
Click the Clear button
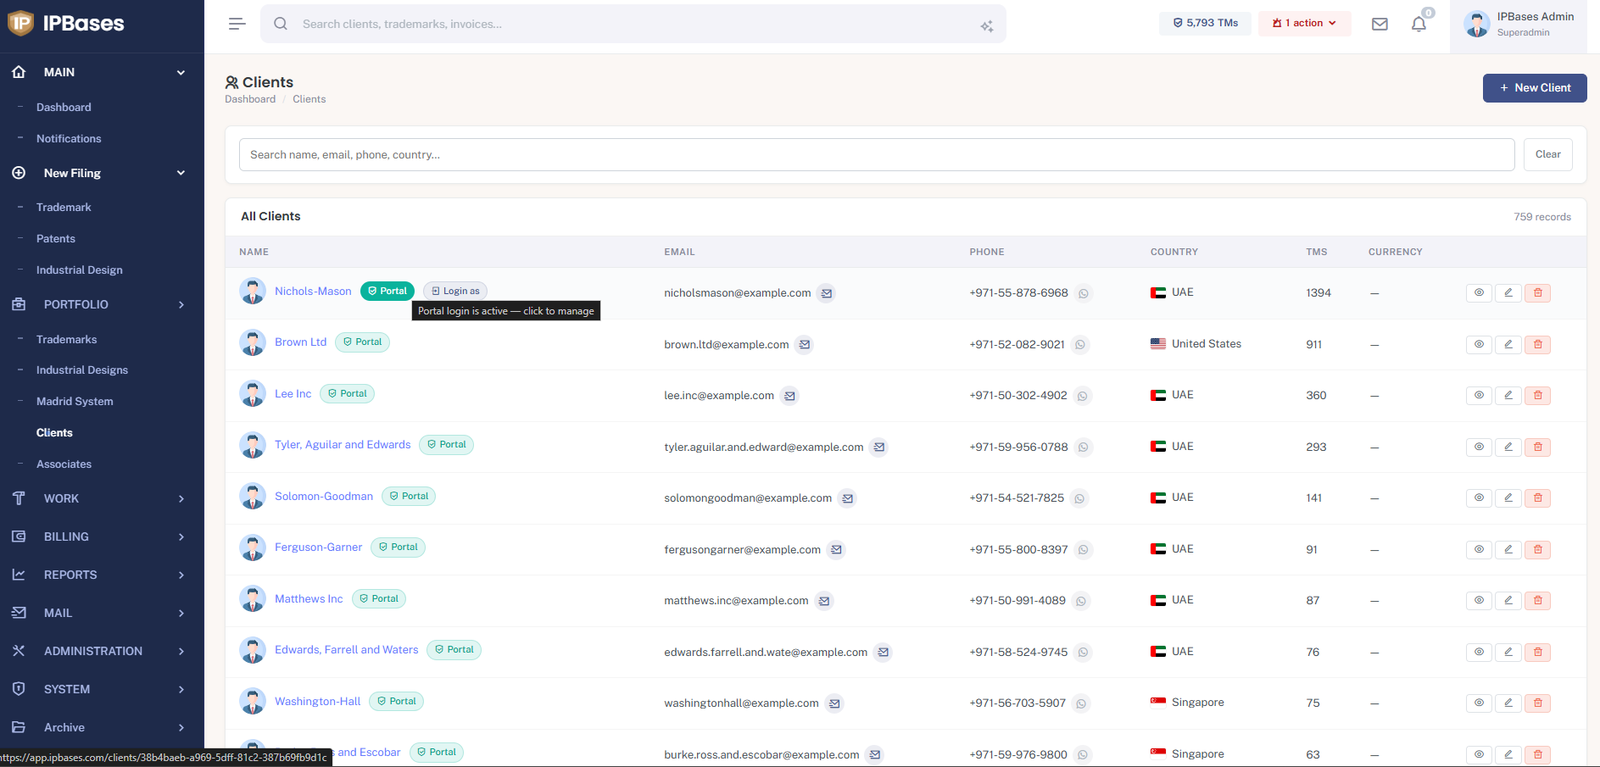[x=1548, y=154]
